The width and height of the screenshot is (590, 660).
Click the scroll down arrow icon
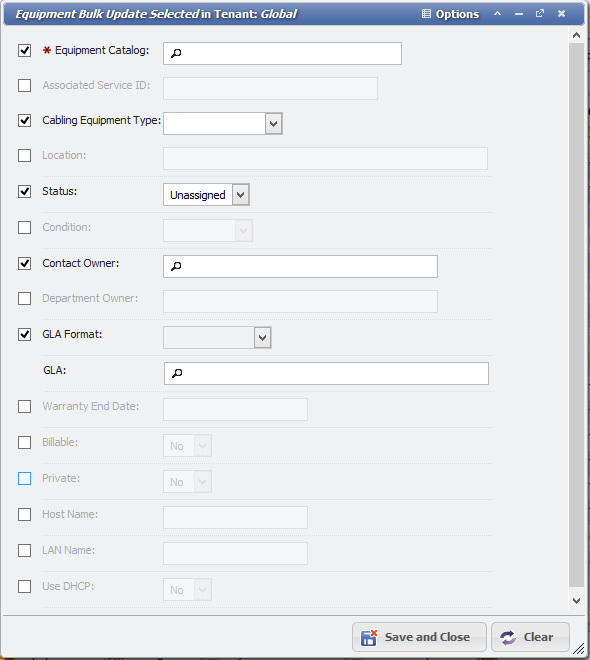coord(577,601)
